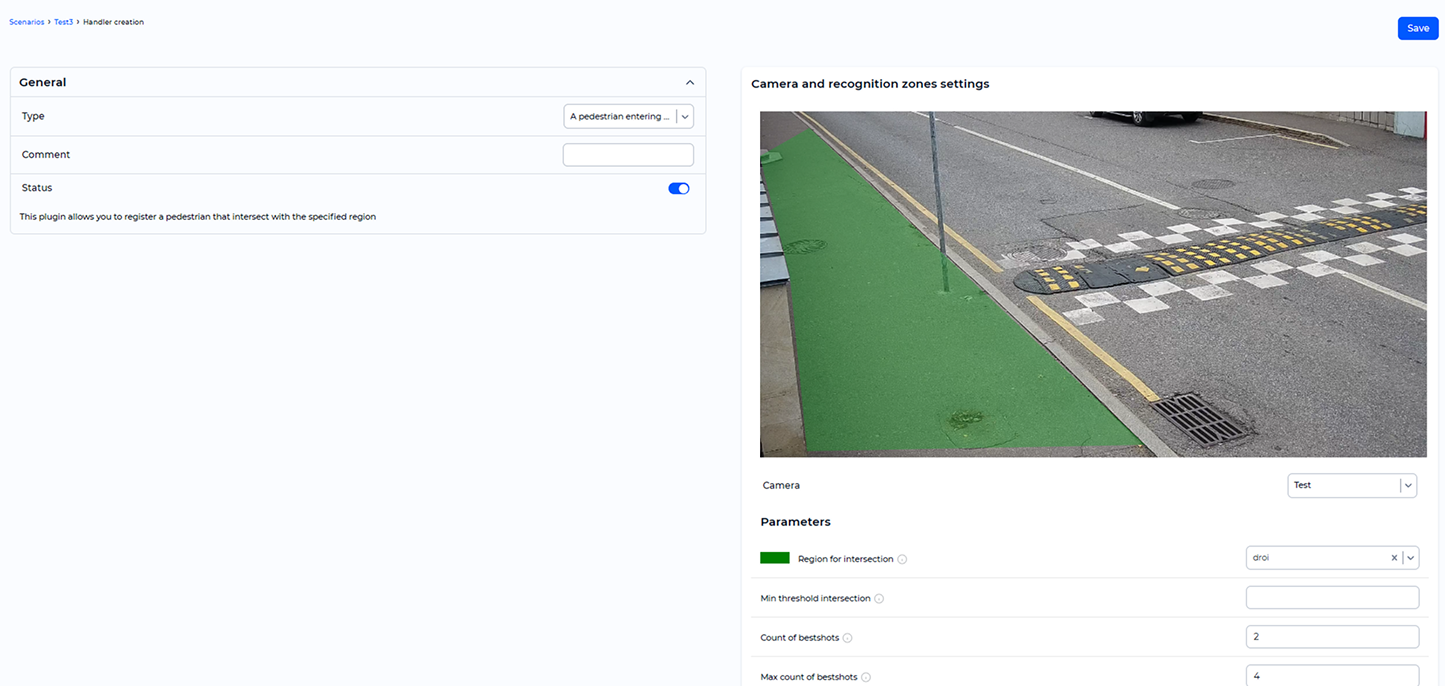Viewport: 1445px width, 686px height.
Task: Open the Scenarios breadcrumb link
Action: tap(26, 21)
